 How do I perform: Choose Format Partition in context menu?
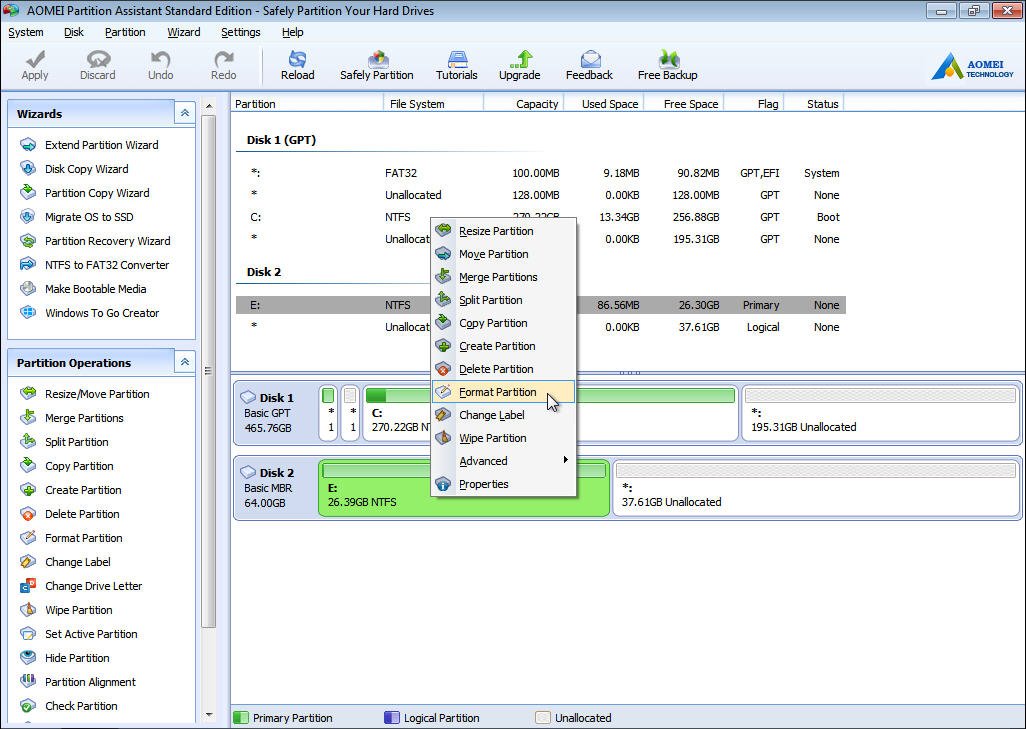(497, 392)
